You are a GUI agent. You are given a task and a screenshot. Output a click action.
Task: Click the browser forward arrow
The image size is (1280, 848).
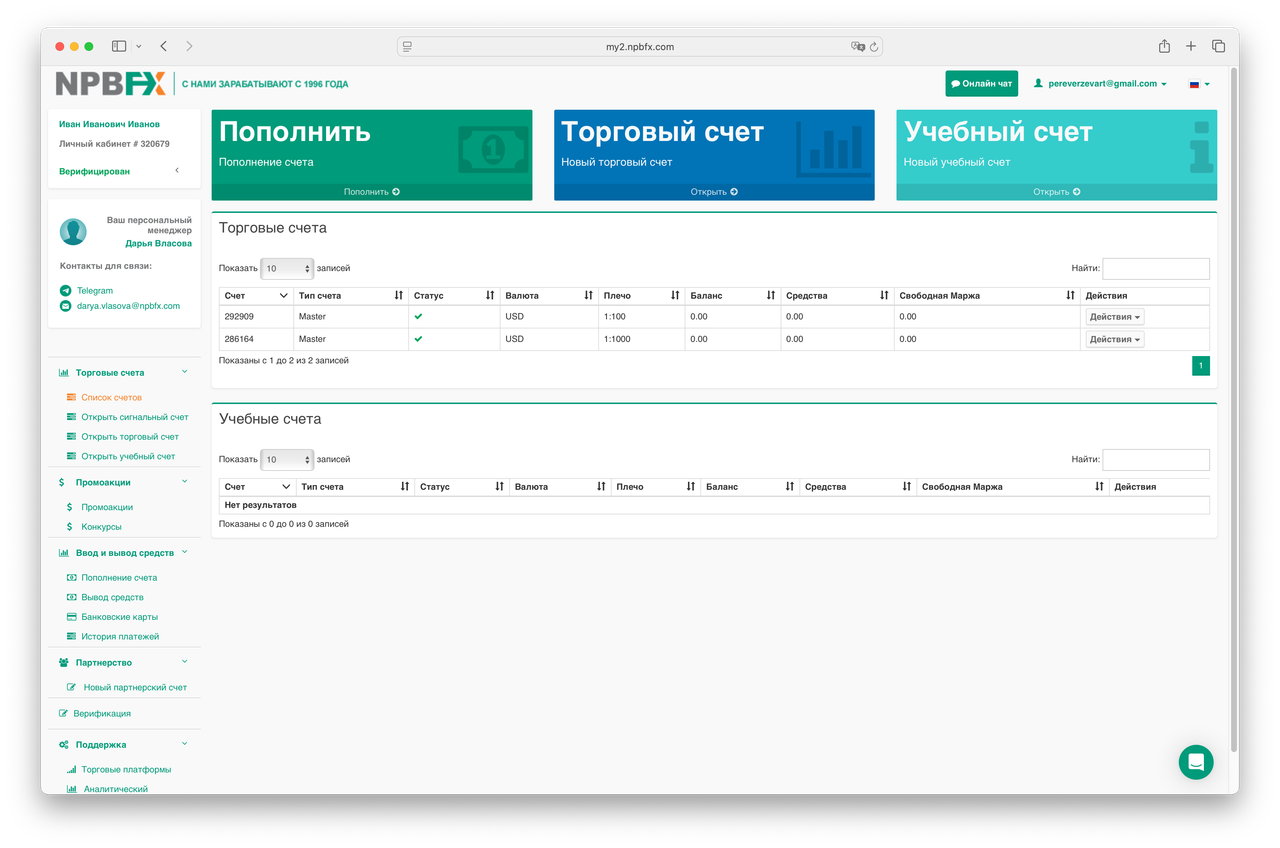(x=189, y=46)
